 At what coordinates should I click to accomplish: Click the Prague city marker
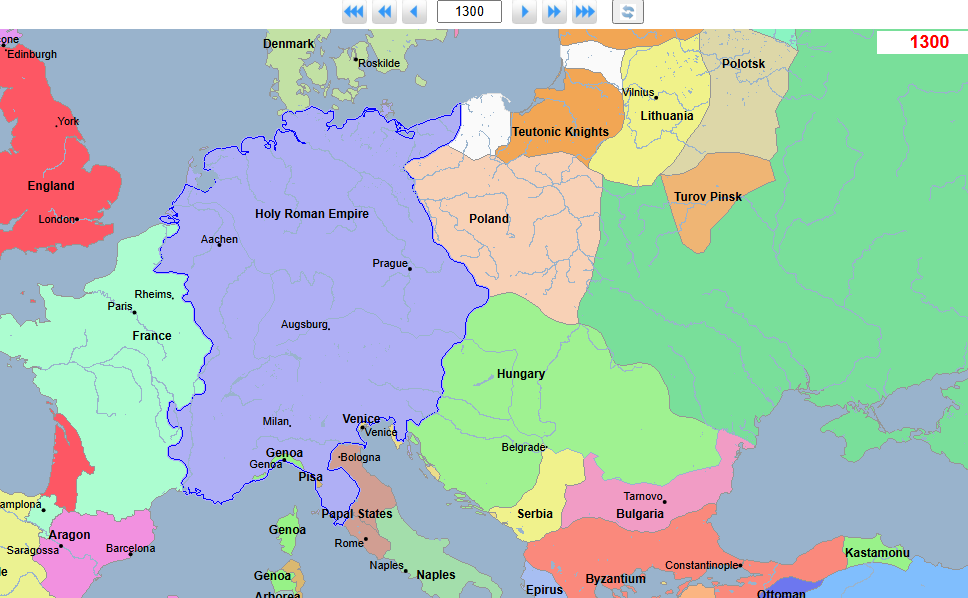click(x=410, y=269)
